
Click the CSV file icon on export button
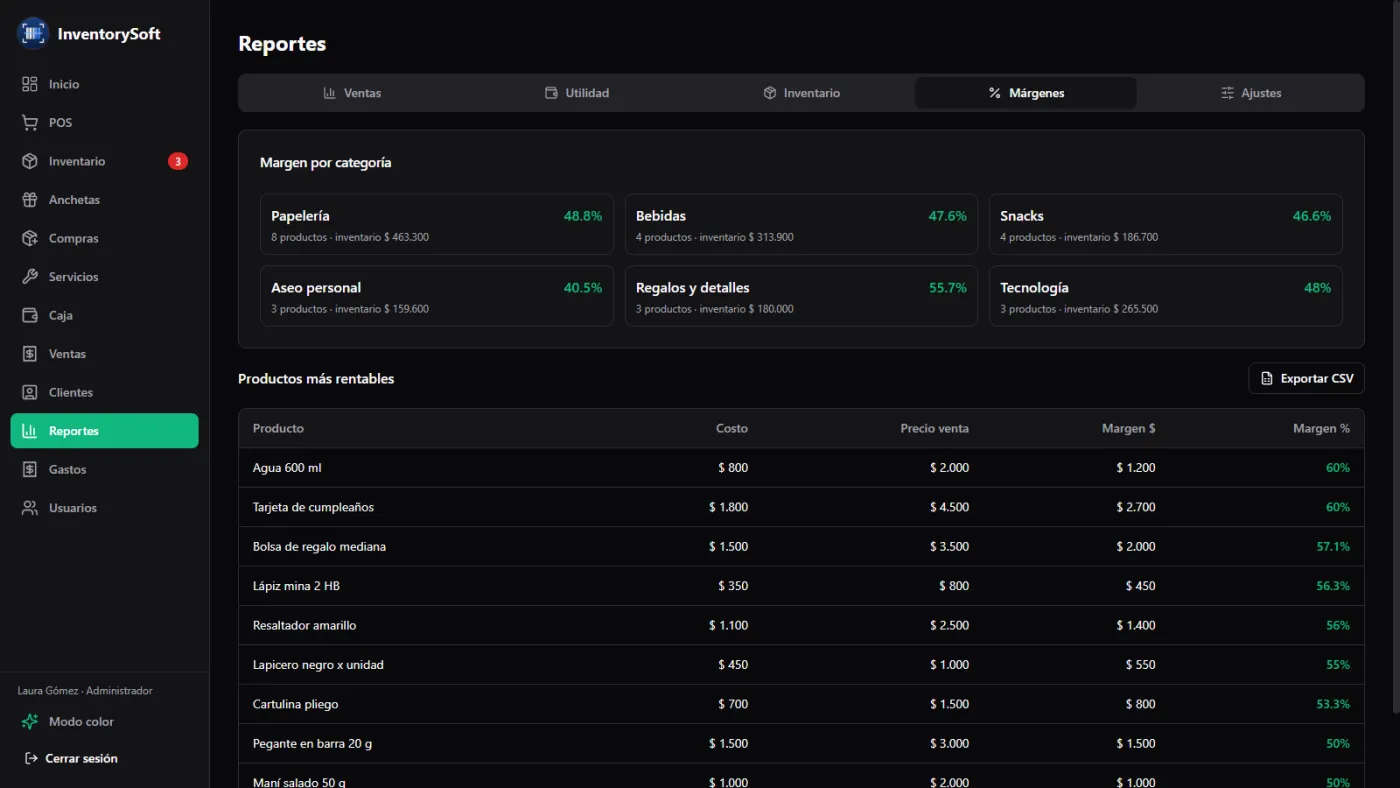[x=1267, y=379]
